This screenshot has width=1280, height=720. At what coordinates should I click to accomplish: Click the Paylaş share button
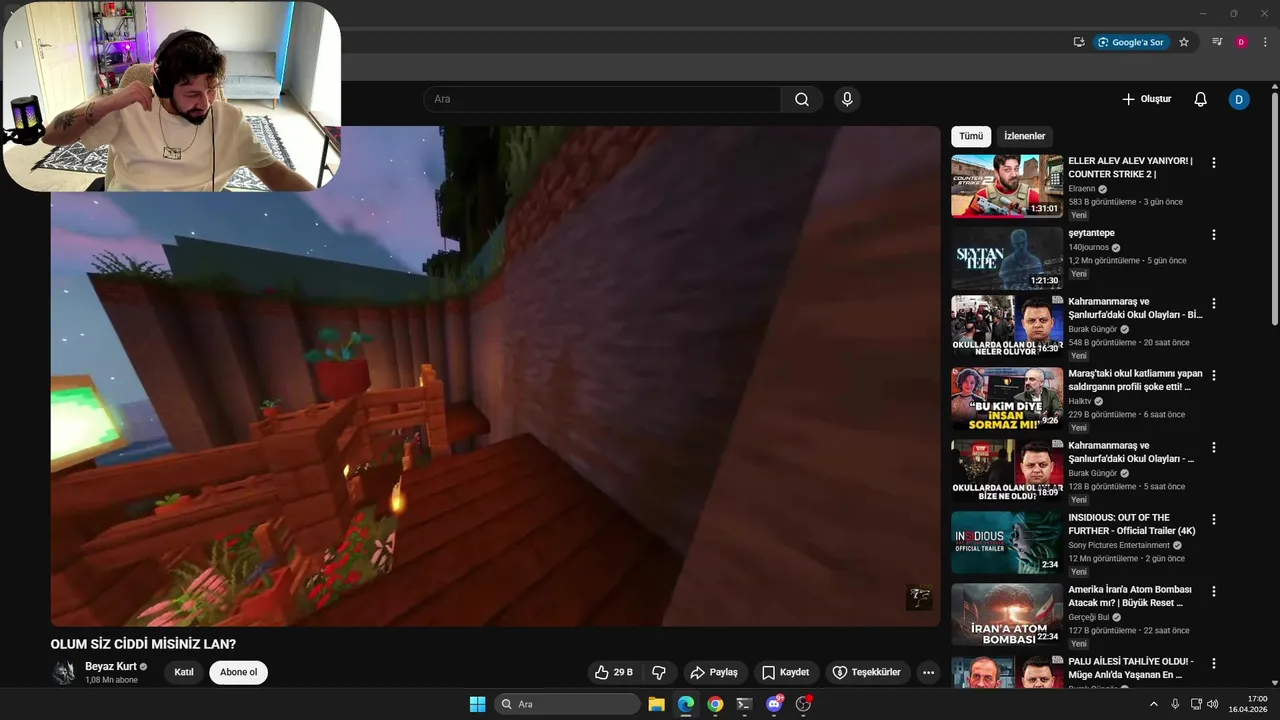(x=714, y=672)
